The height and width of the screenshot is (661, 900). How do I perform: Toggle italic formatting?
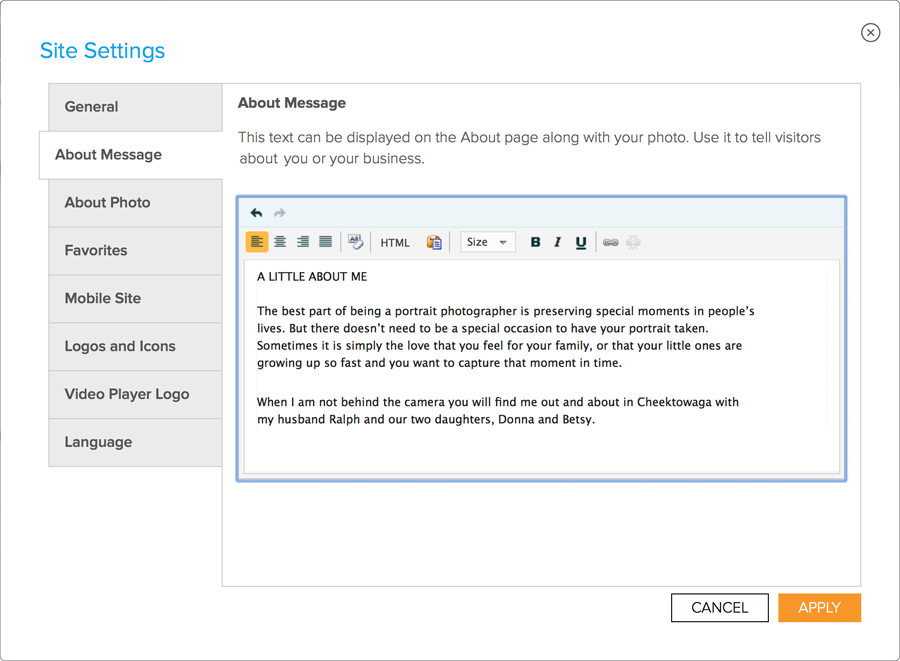(557, 242)
